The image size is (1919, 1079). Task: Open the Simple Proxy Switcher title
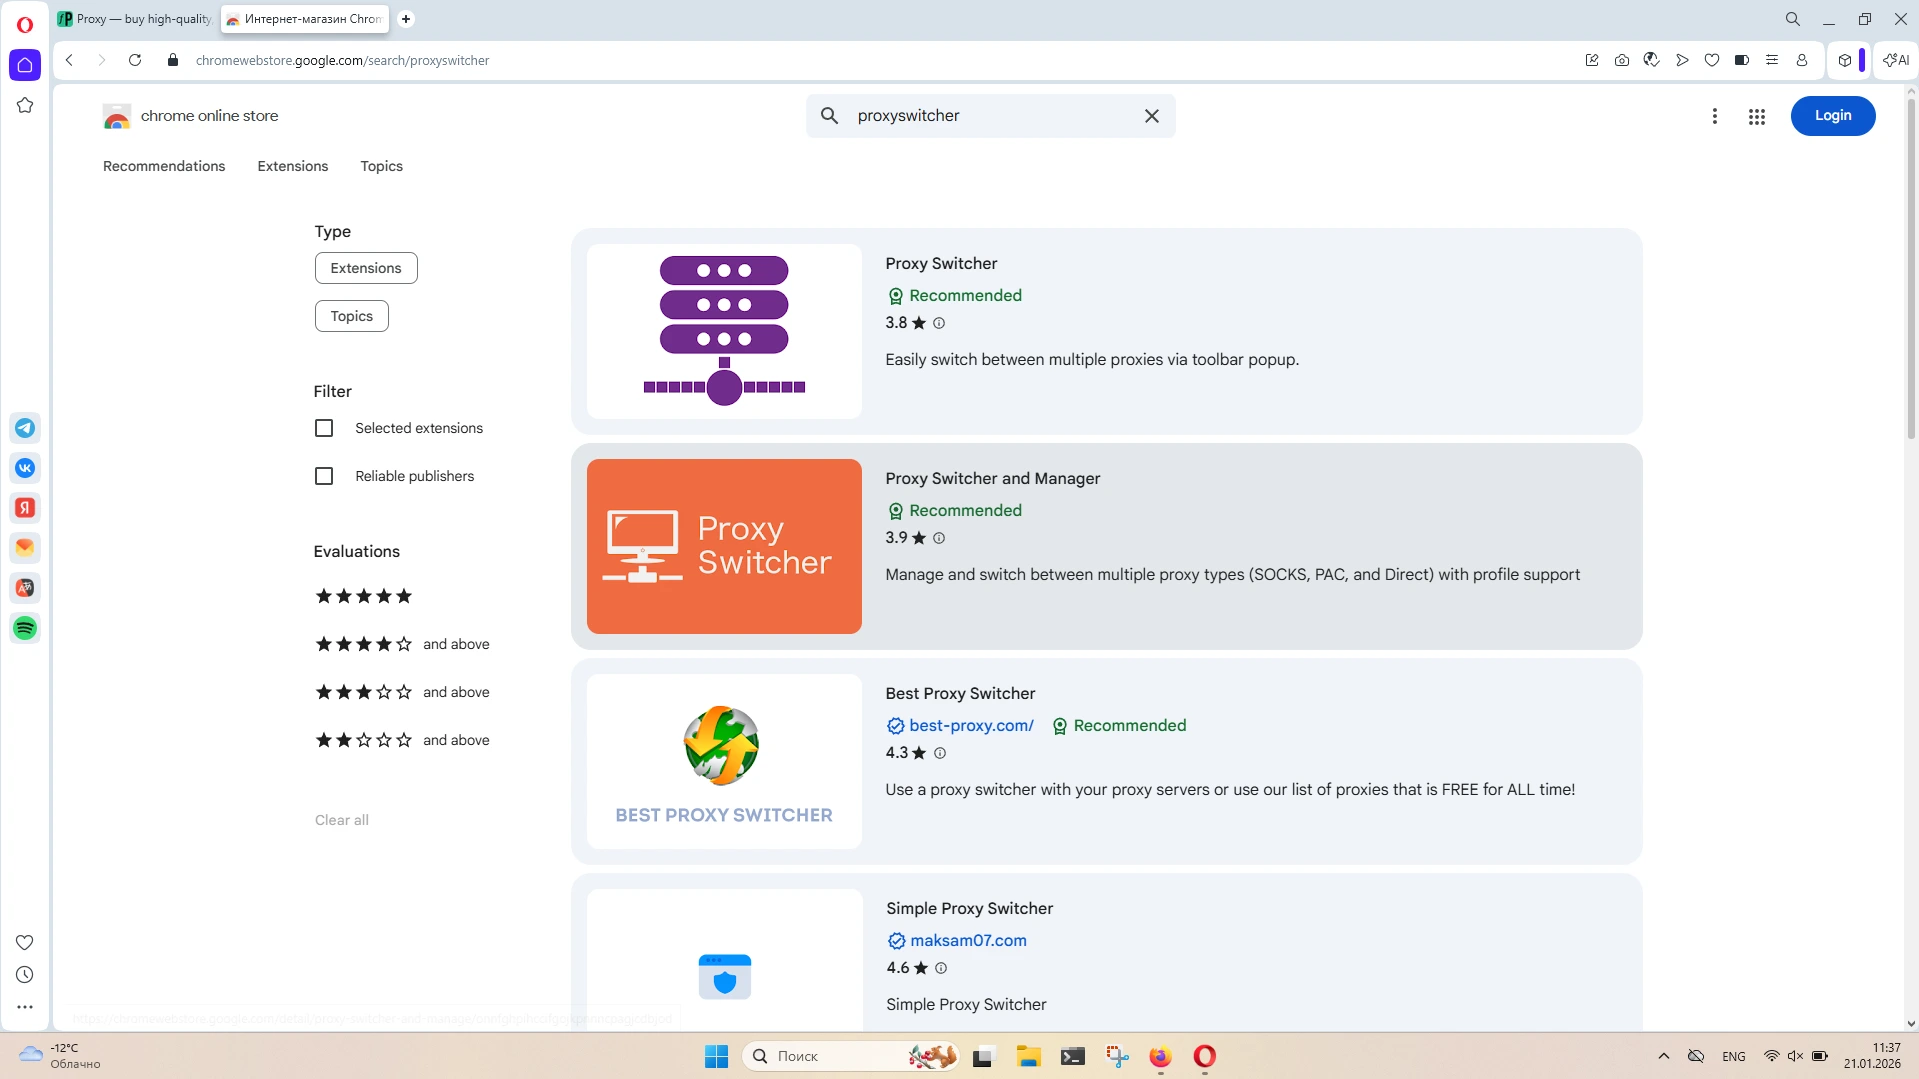pyautogui.click(x=969, y=909)
